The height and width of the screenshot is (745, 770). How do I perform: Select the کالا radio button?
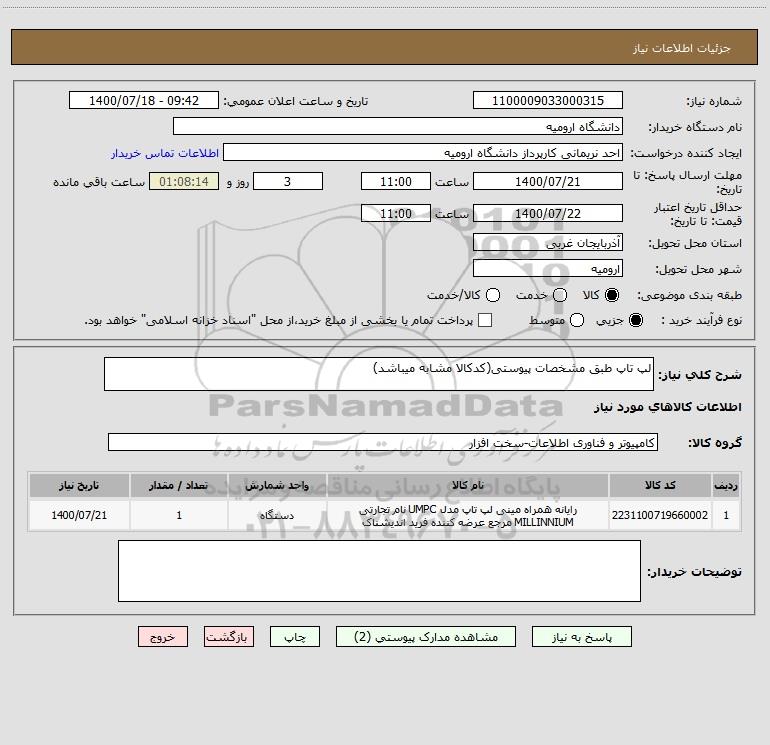pos(612,295)
